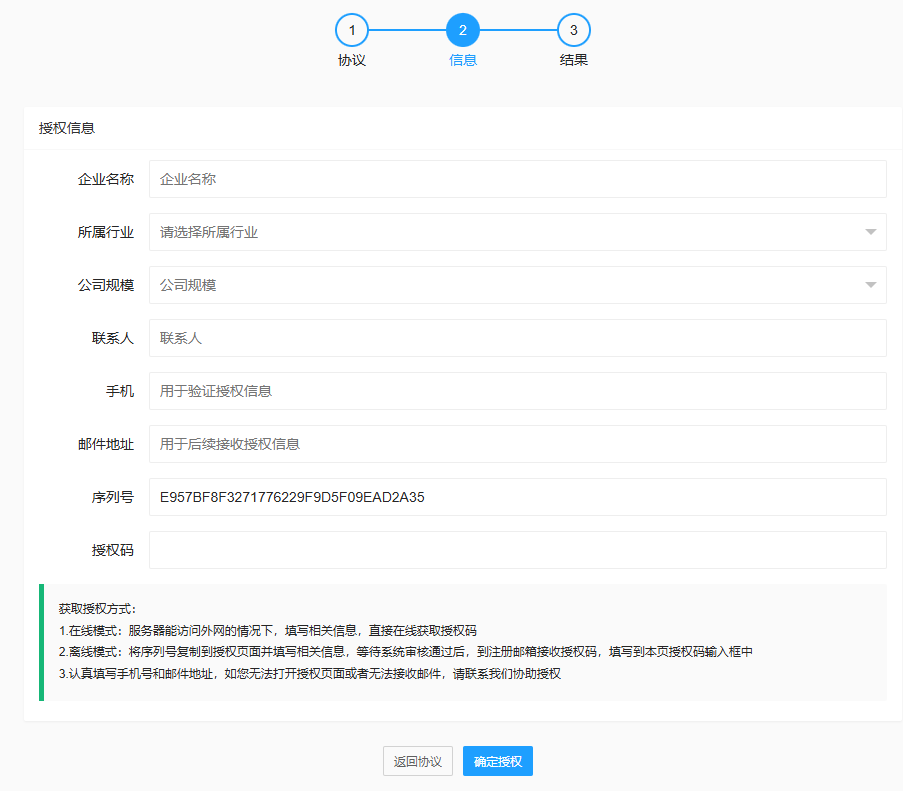Click the blue 确定授权 button
This screenshot has width=903, height=791.
[498, 761]
